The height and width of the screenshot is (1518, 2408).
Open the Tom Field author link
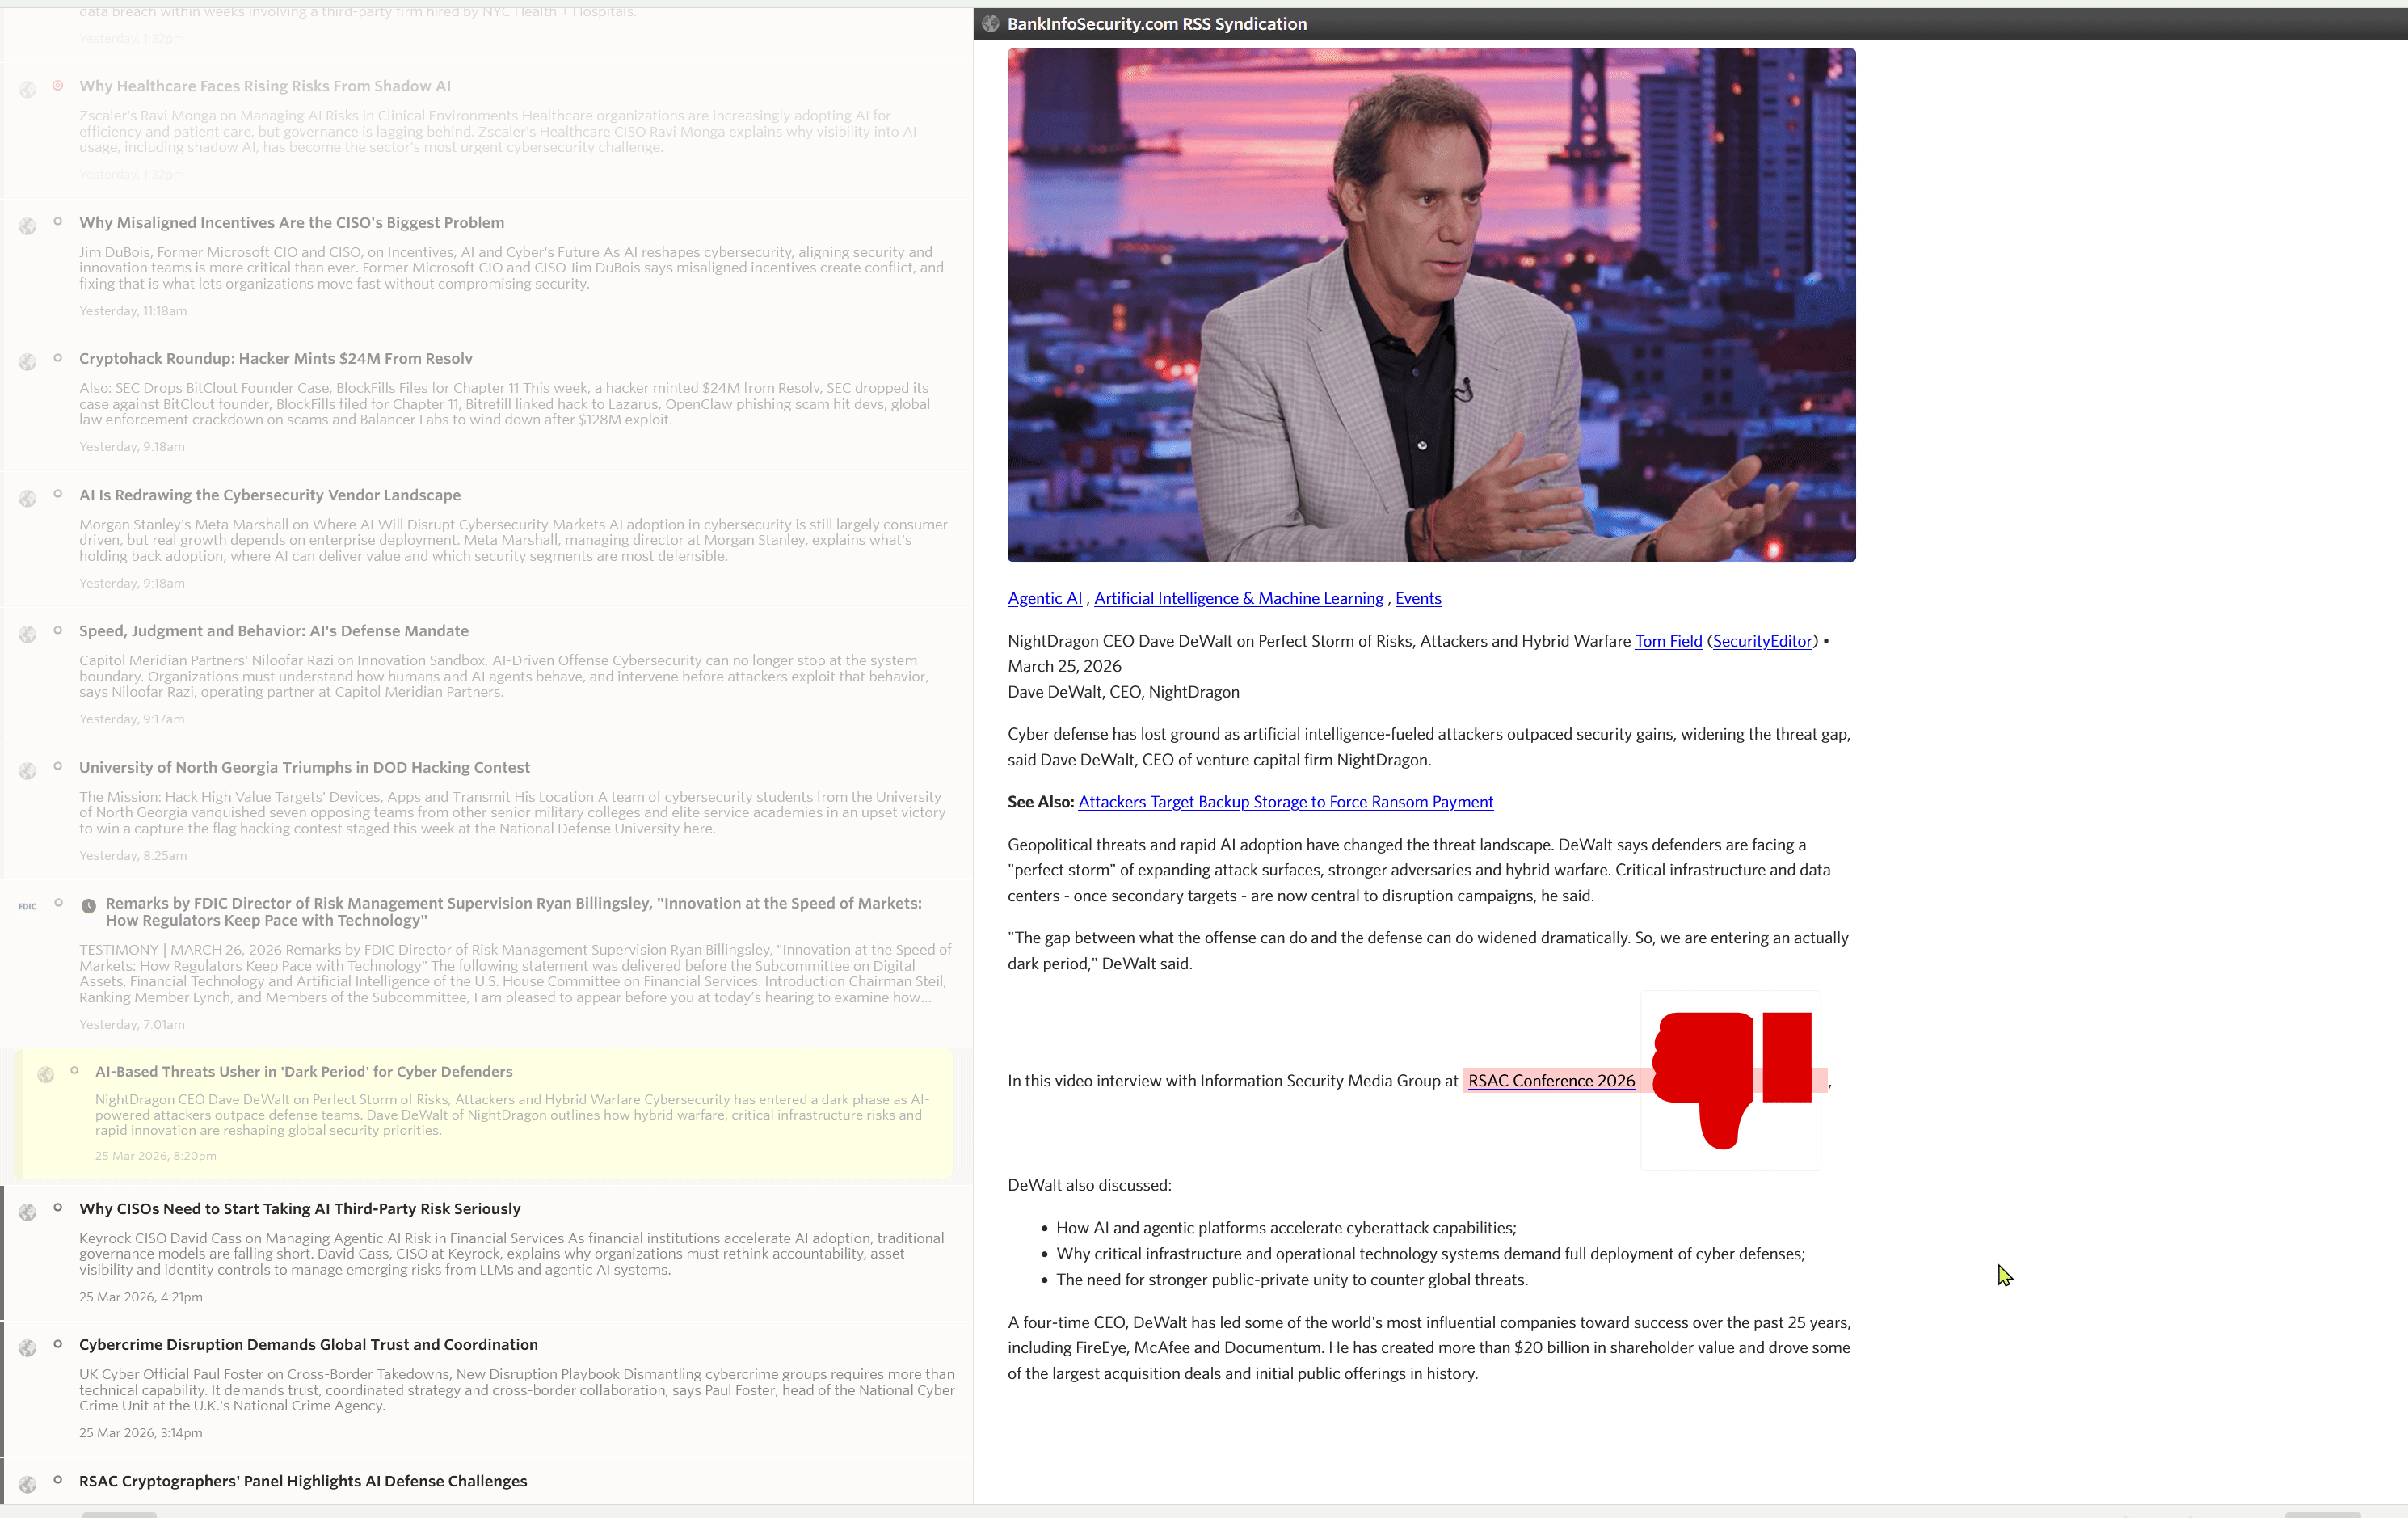coord(1668,641)
